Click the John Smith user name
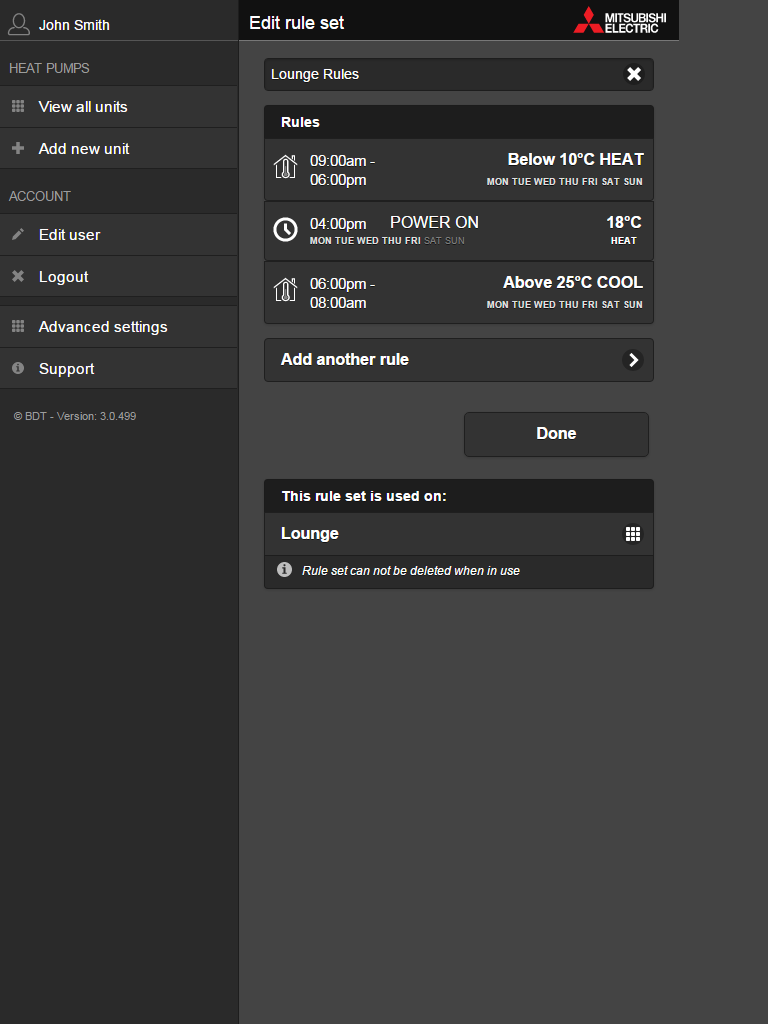768x1024 pixels. click(74, 25)
